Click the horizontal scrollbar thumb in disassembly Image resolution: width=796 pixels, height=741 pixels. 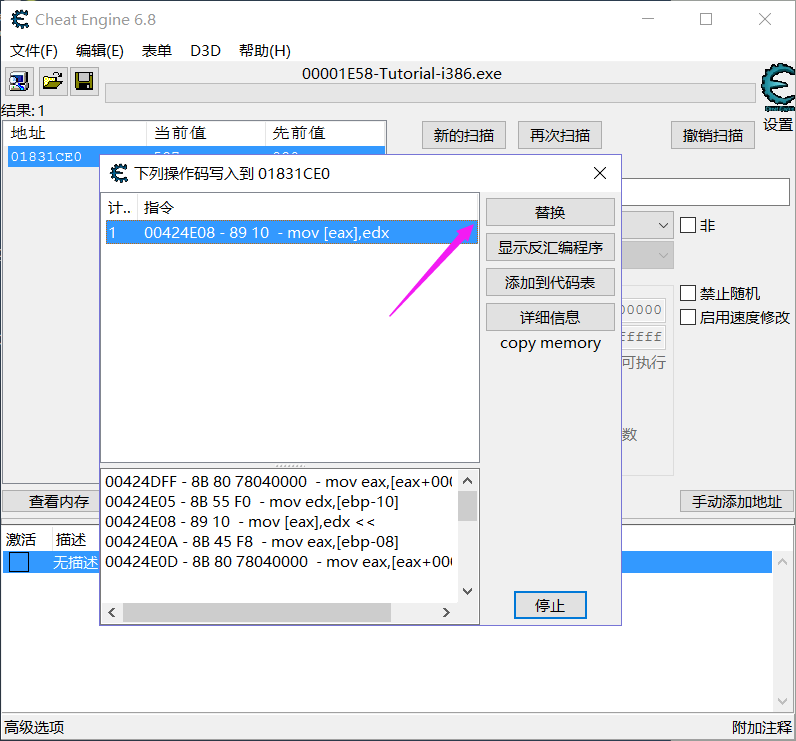click(257, 613)
